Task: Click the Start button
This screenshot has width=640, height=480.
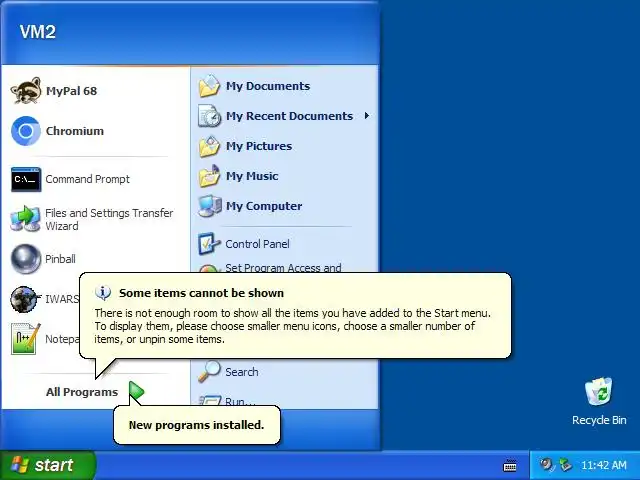Action: pos(47,465)
